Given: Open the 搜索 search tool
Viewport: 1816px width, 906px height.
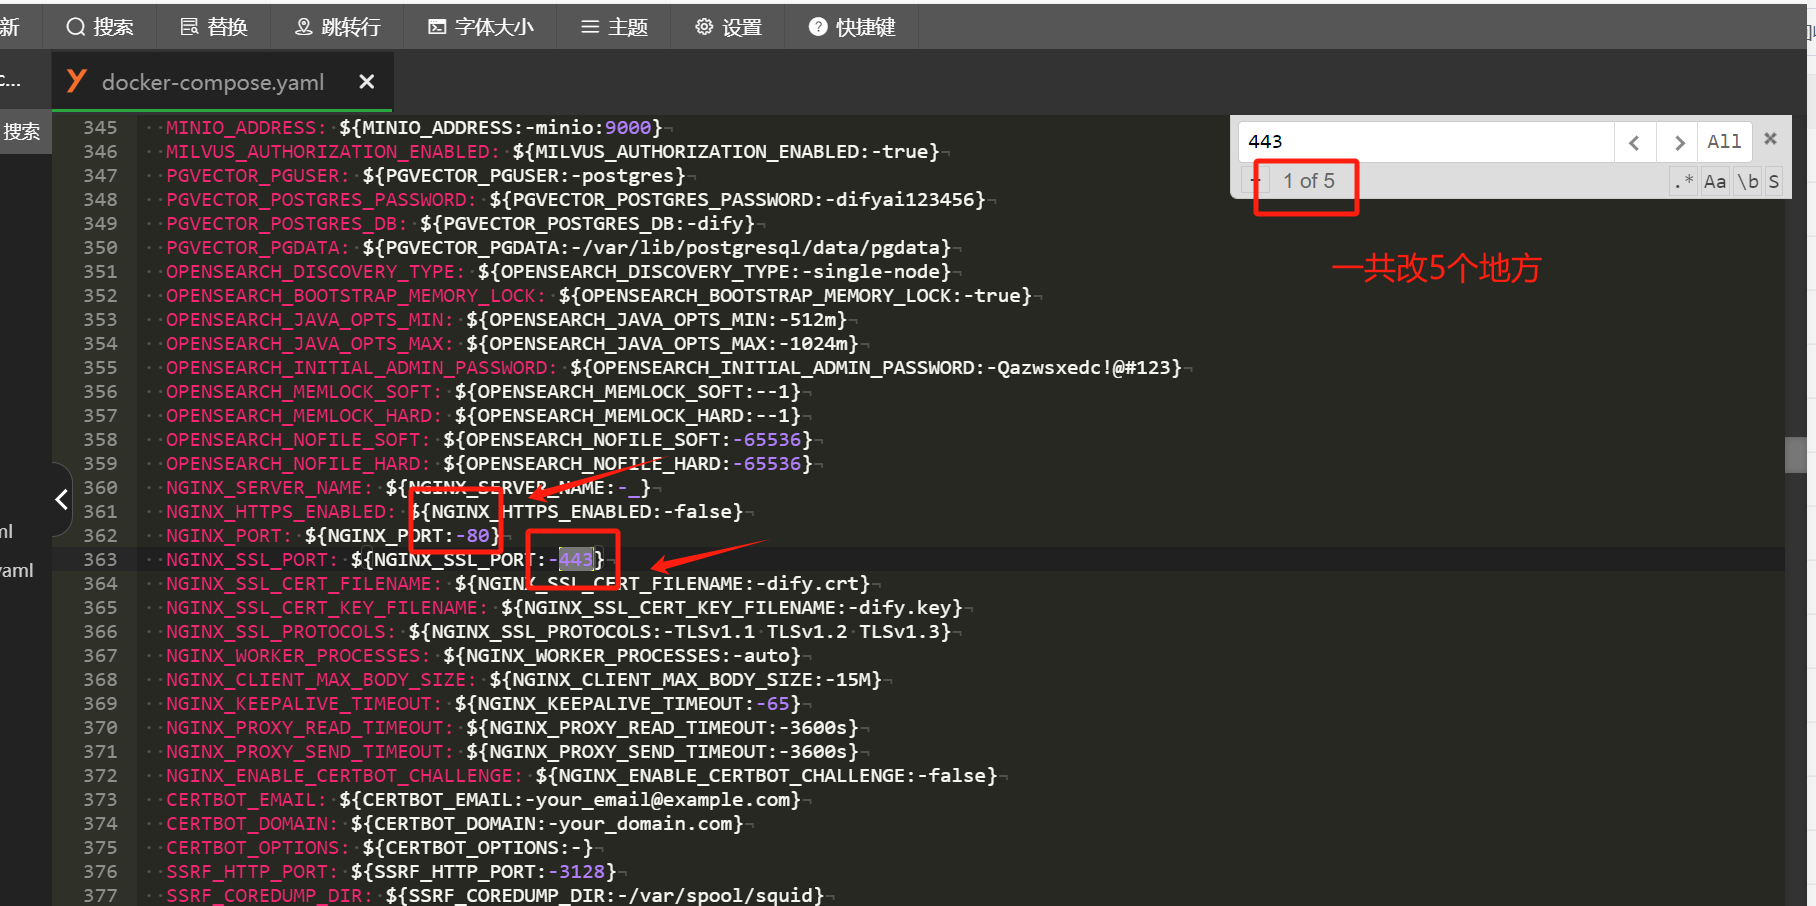Looking at the screenshot, I should pos(100,27).
